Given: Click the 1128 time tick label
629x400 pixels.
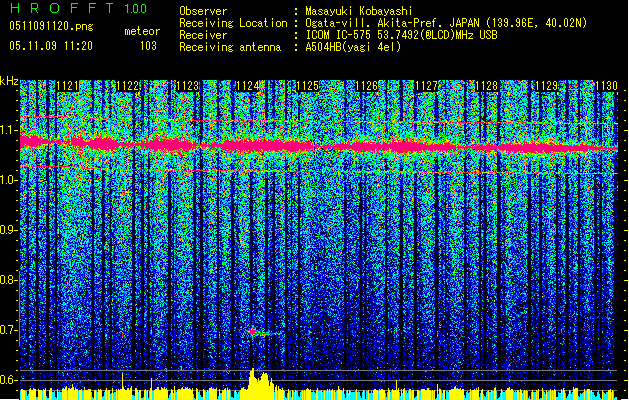Looking at the screenshot, I should (487, 87).
